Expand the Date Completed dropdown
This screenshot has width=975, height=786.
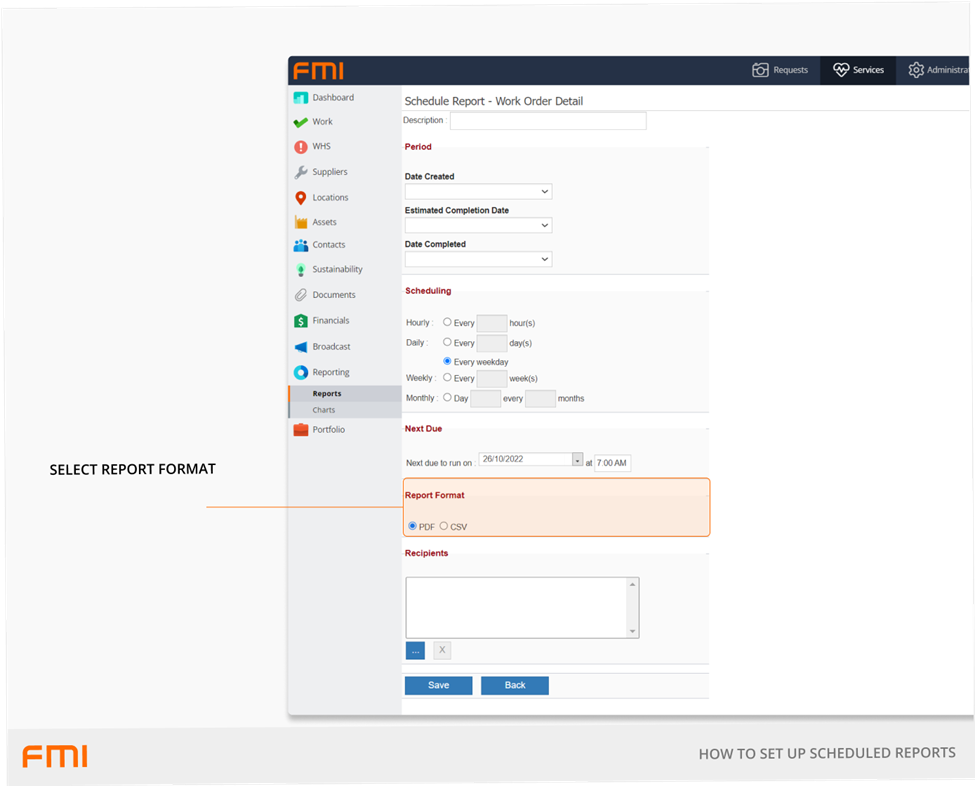pos(478,260)
